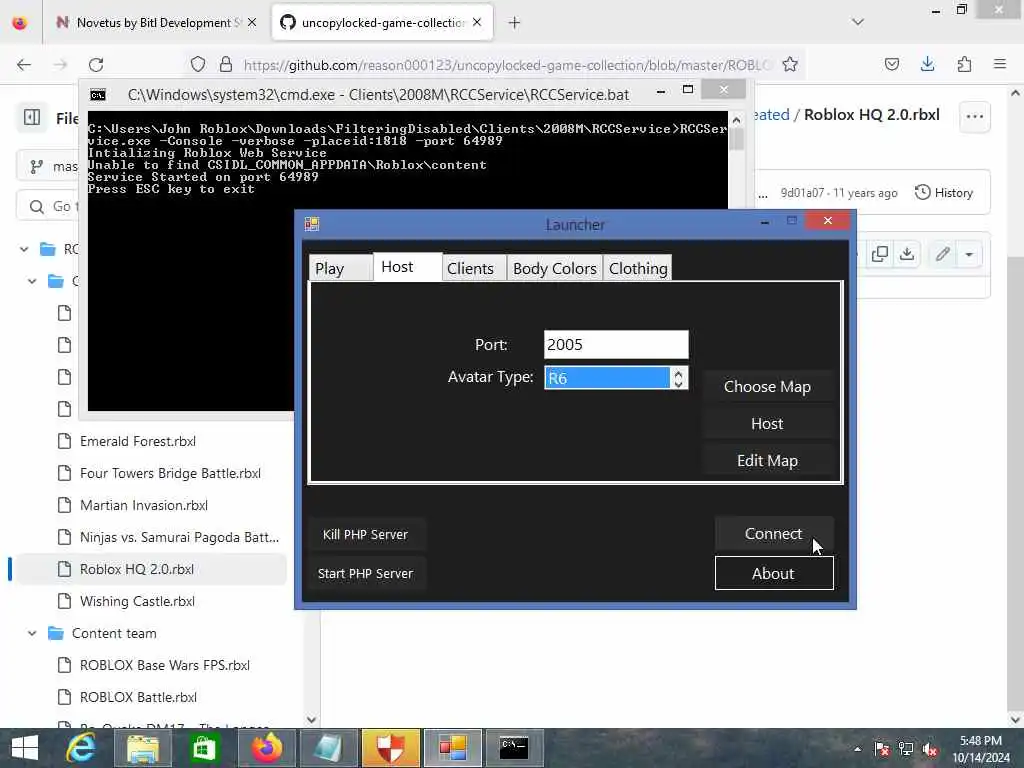The width and height of the screenshot is (1024, 768).
Task: Open GitHub more file actions menu
Action: click(974, 116)
